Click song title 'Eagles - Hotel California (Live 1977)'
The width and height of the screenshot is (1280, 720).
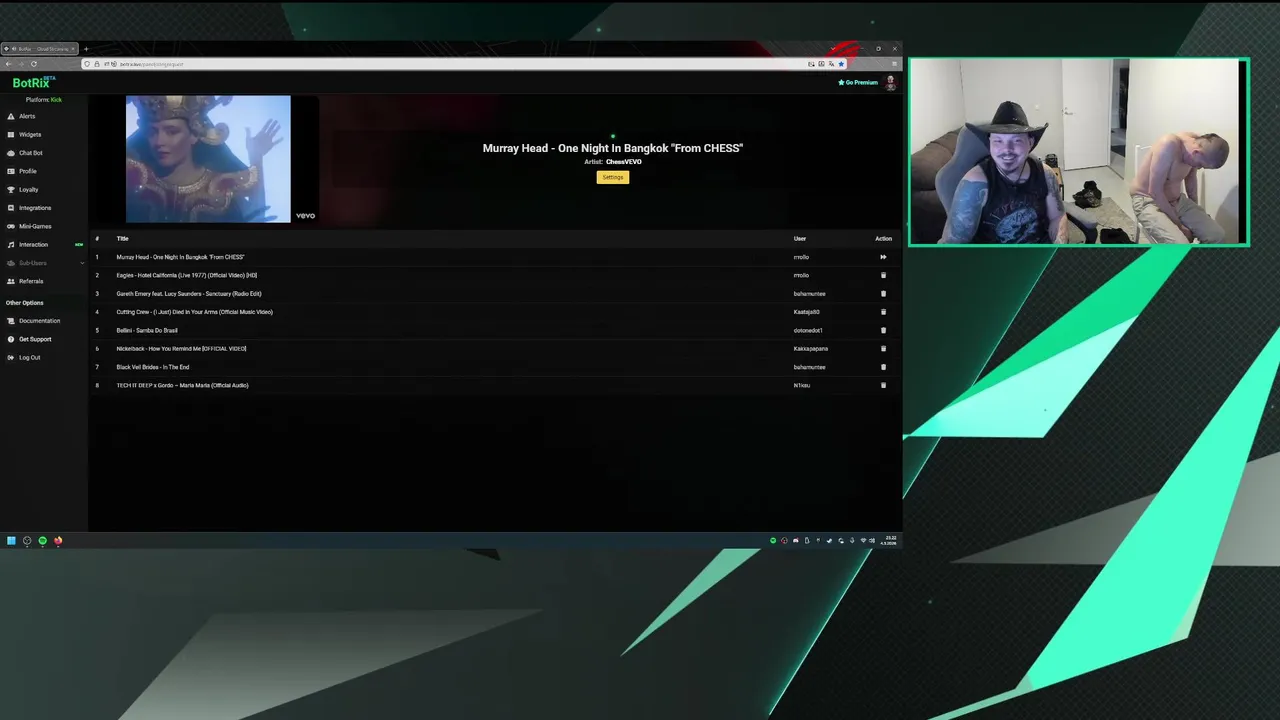(186, 275)
